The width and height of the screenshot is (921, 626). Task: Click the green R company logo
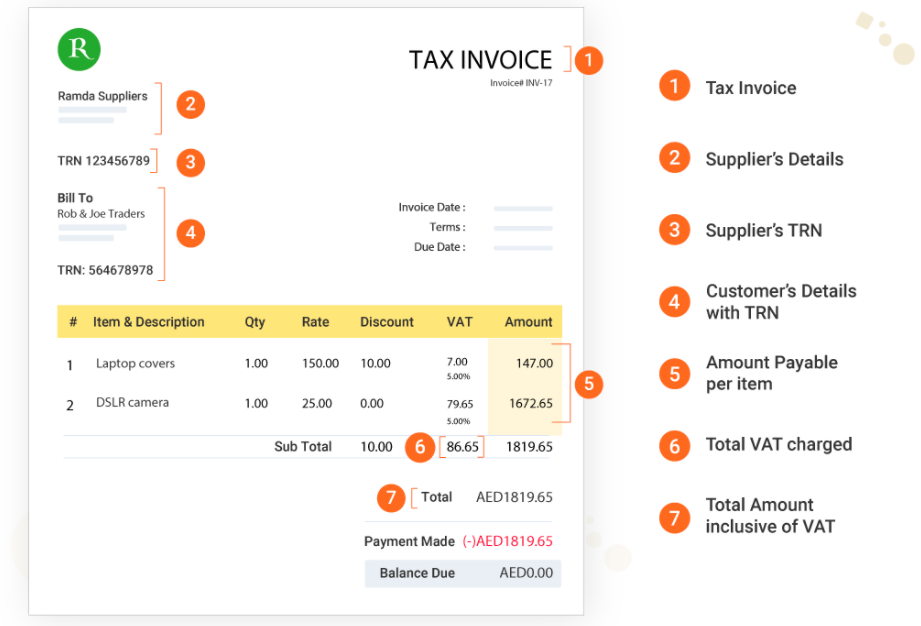pyautogui.click(x=79, y=50)
